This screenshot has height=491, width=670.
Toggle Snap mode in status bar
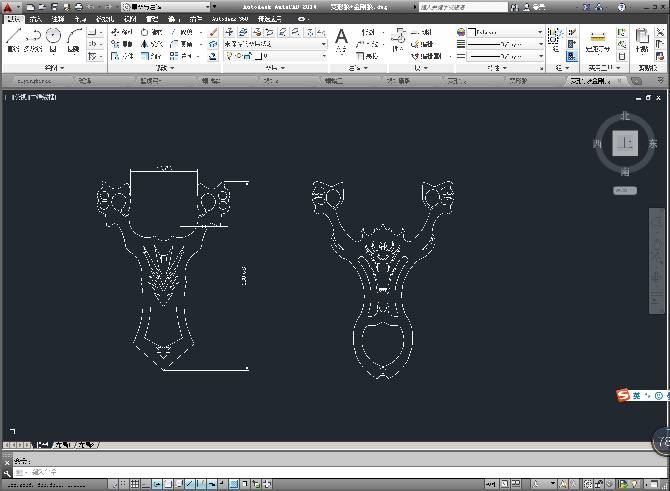pyautogui.click(x=123, y=484)
